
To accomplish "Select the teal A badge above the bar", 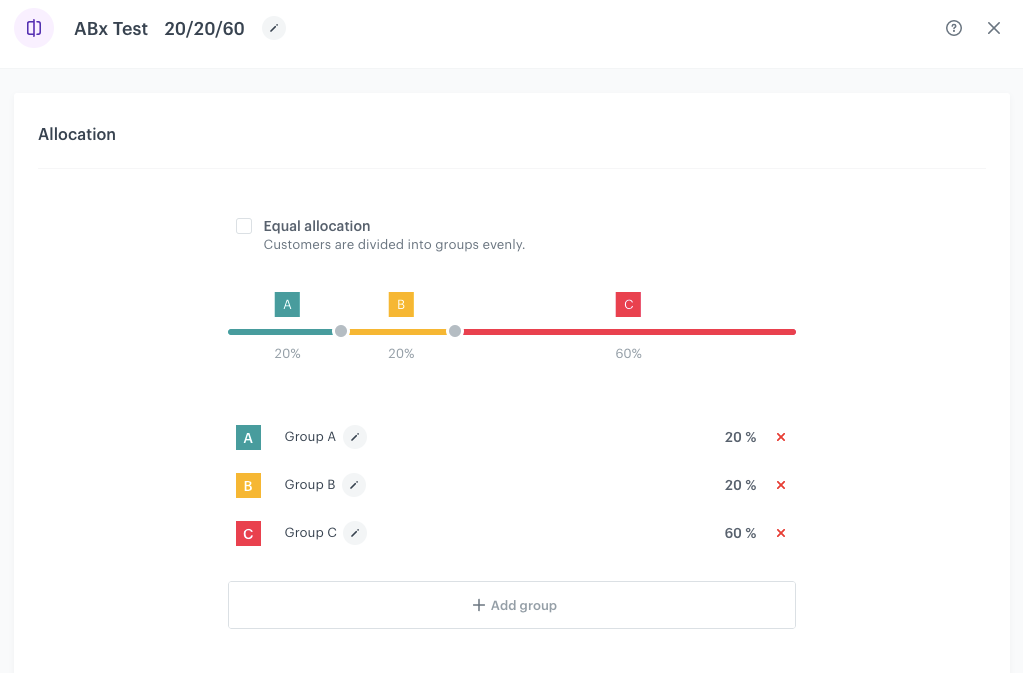I will coord(287,304).
